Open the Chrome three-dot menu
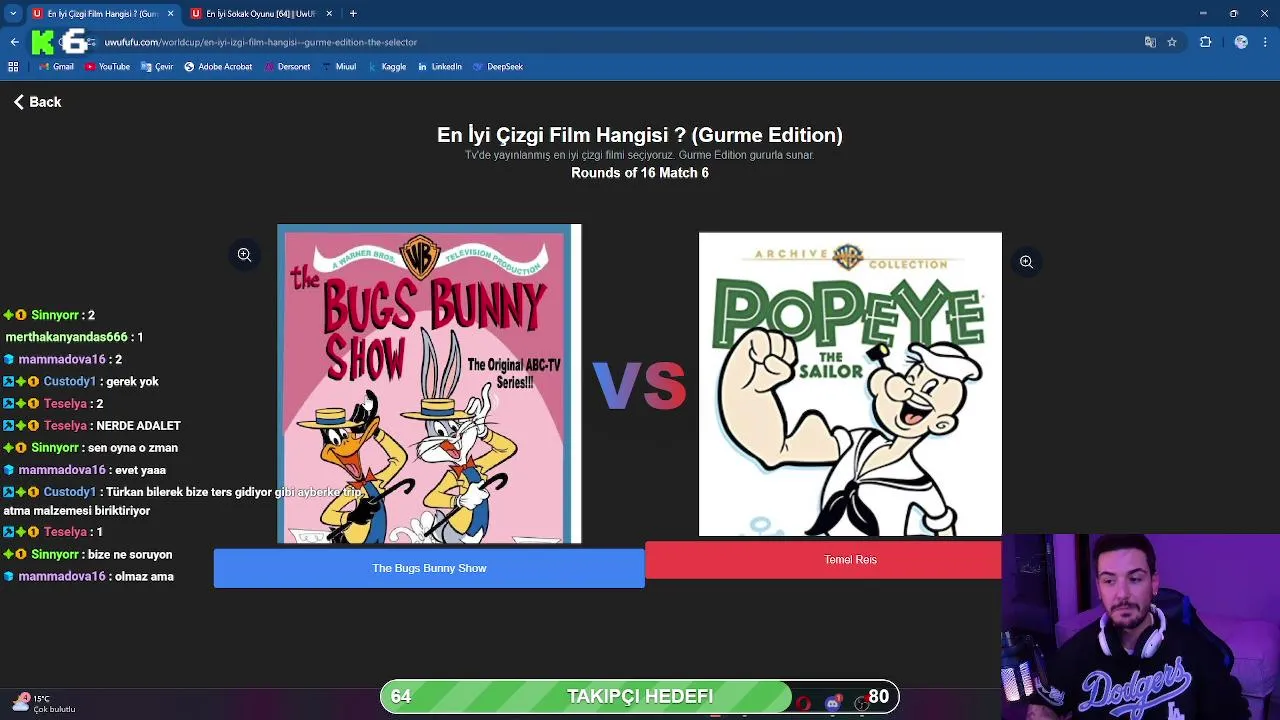 1266,42
